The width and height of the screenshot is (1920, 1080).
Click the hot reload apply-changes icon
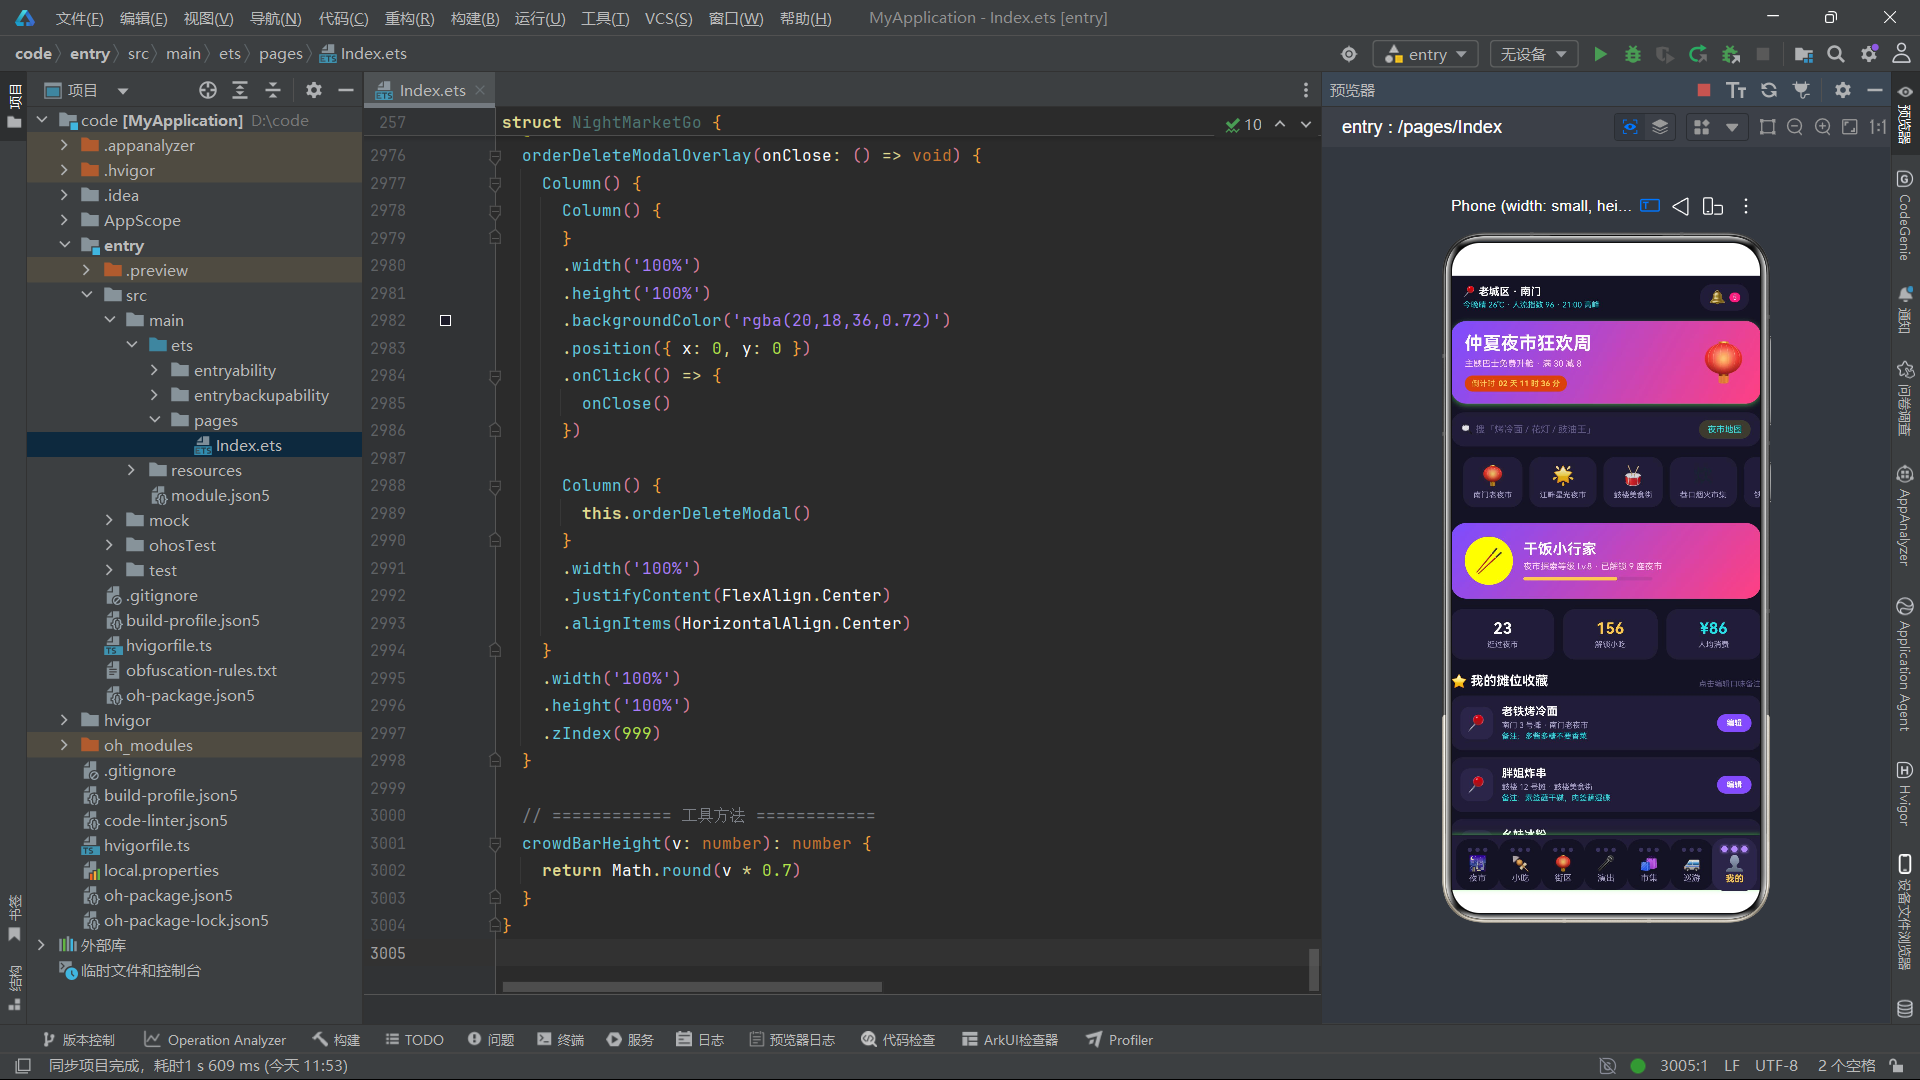(x=1698, y=54)
